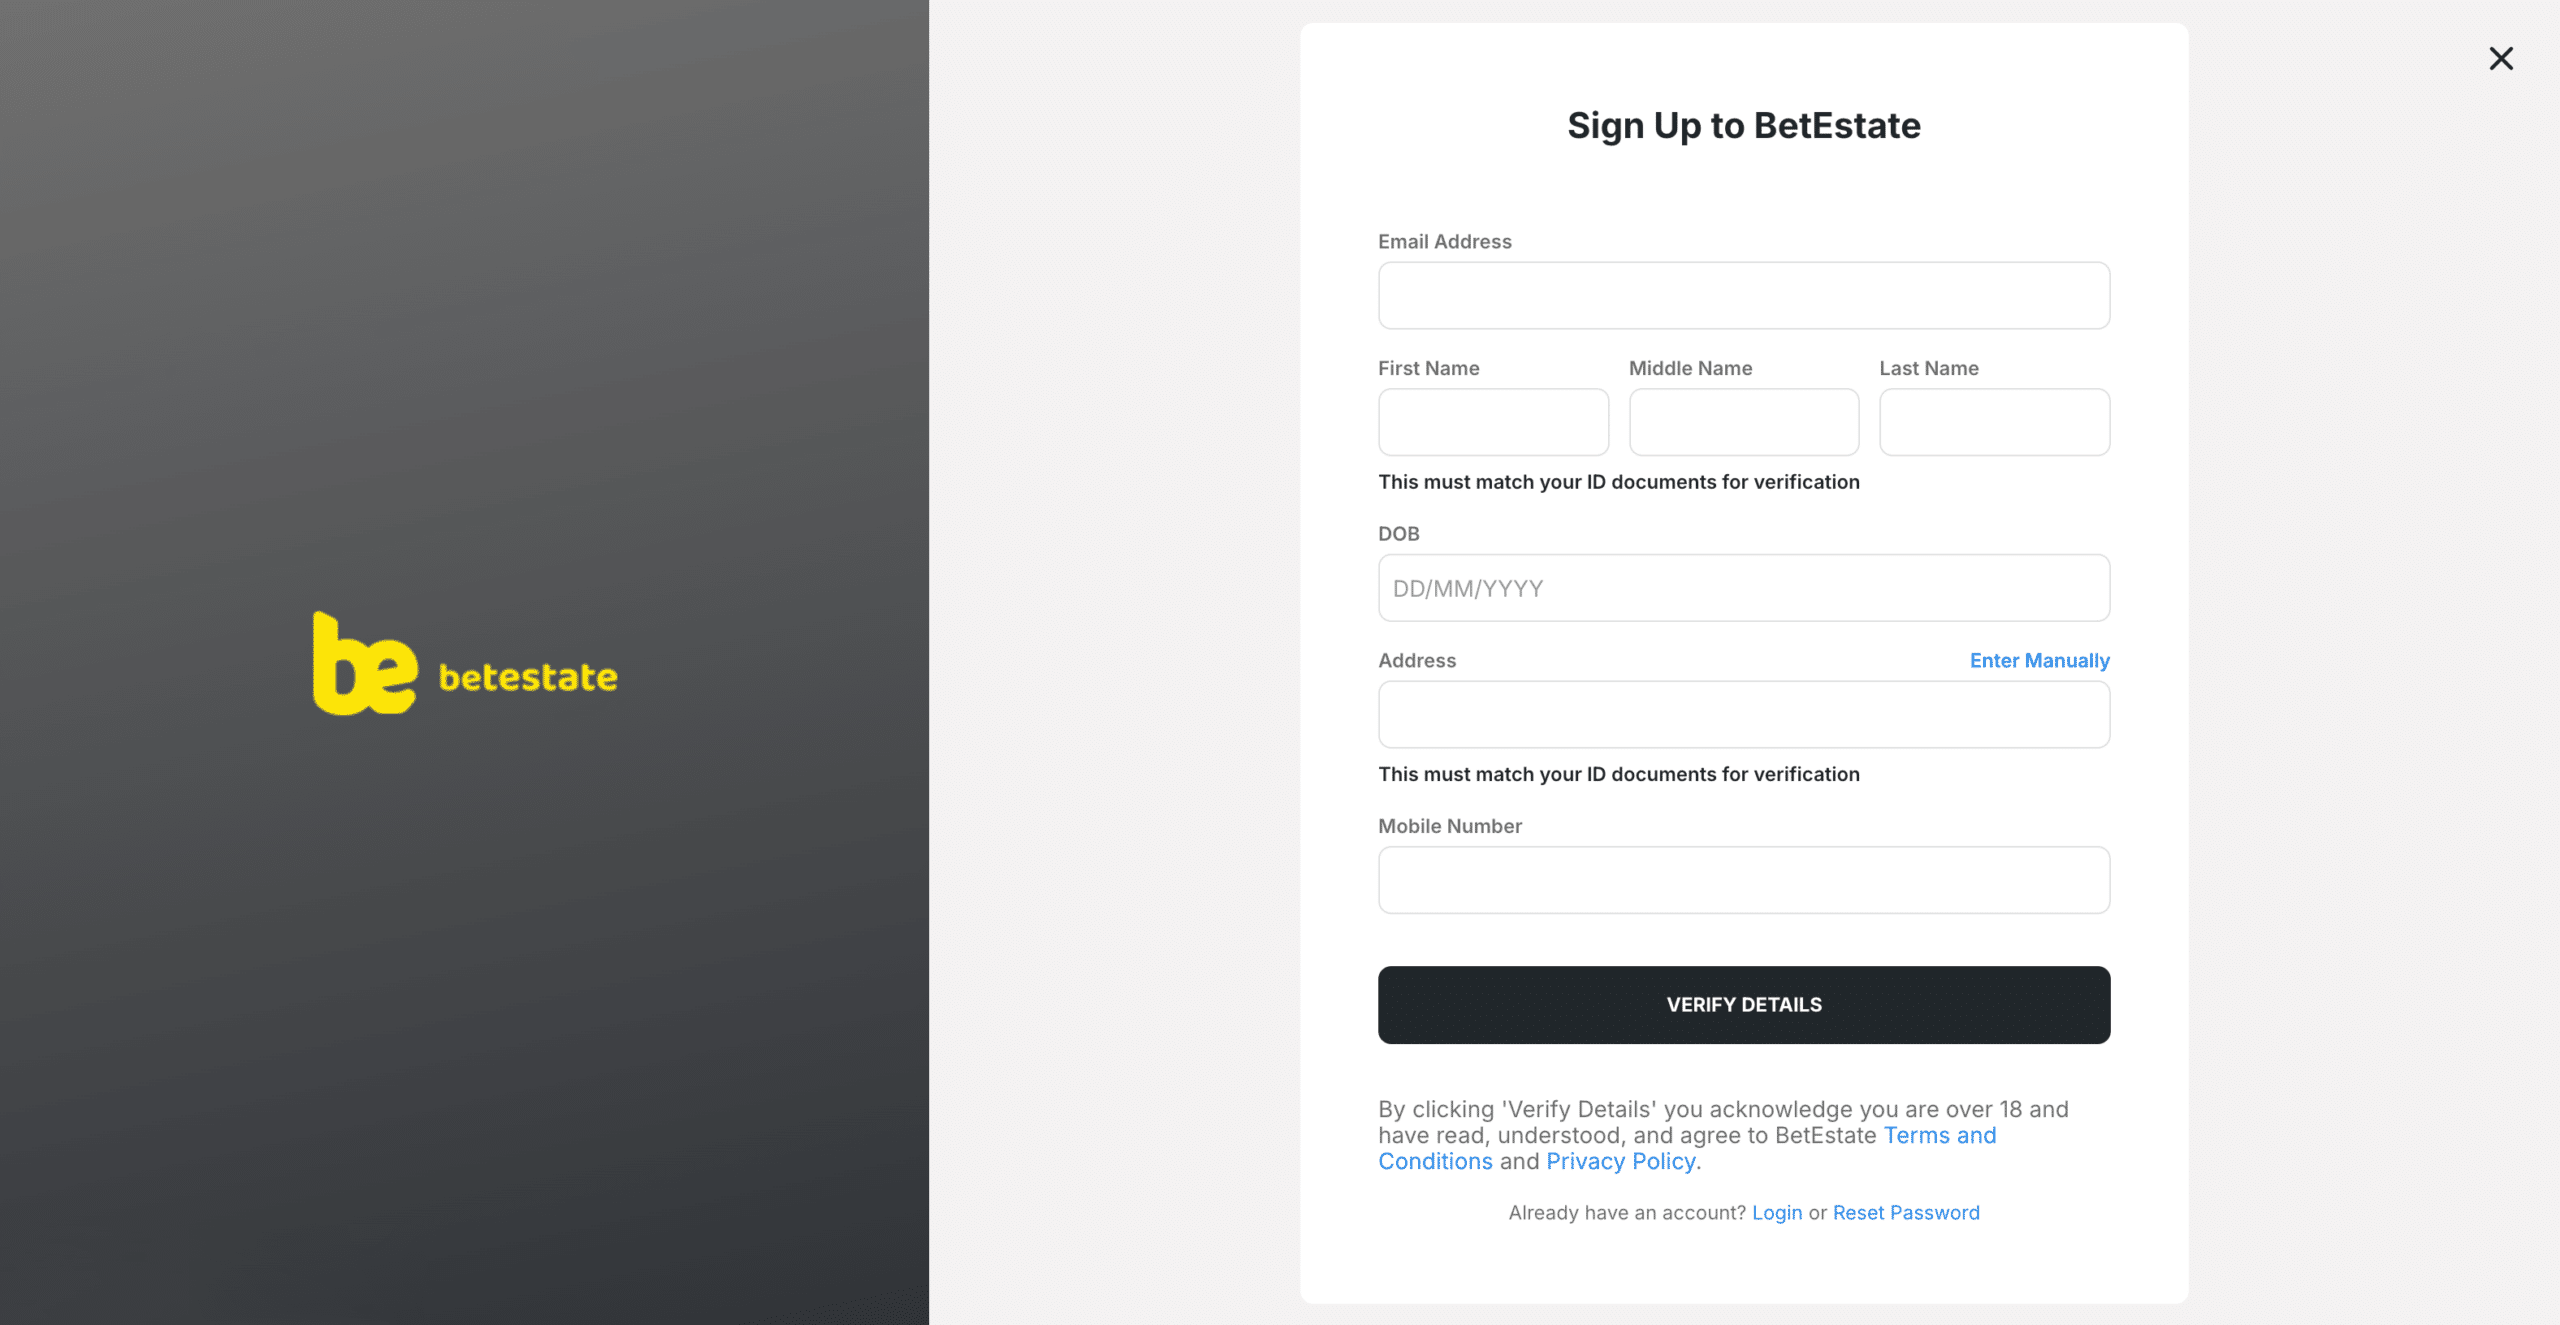Click the Last Name field
The height and width of the screenshot is (1325, 2560).
coord(1994,422)
